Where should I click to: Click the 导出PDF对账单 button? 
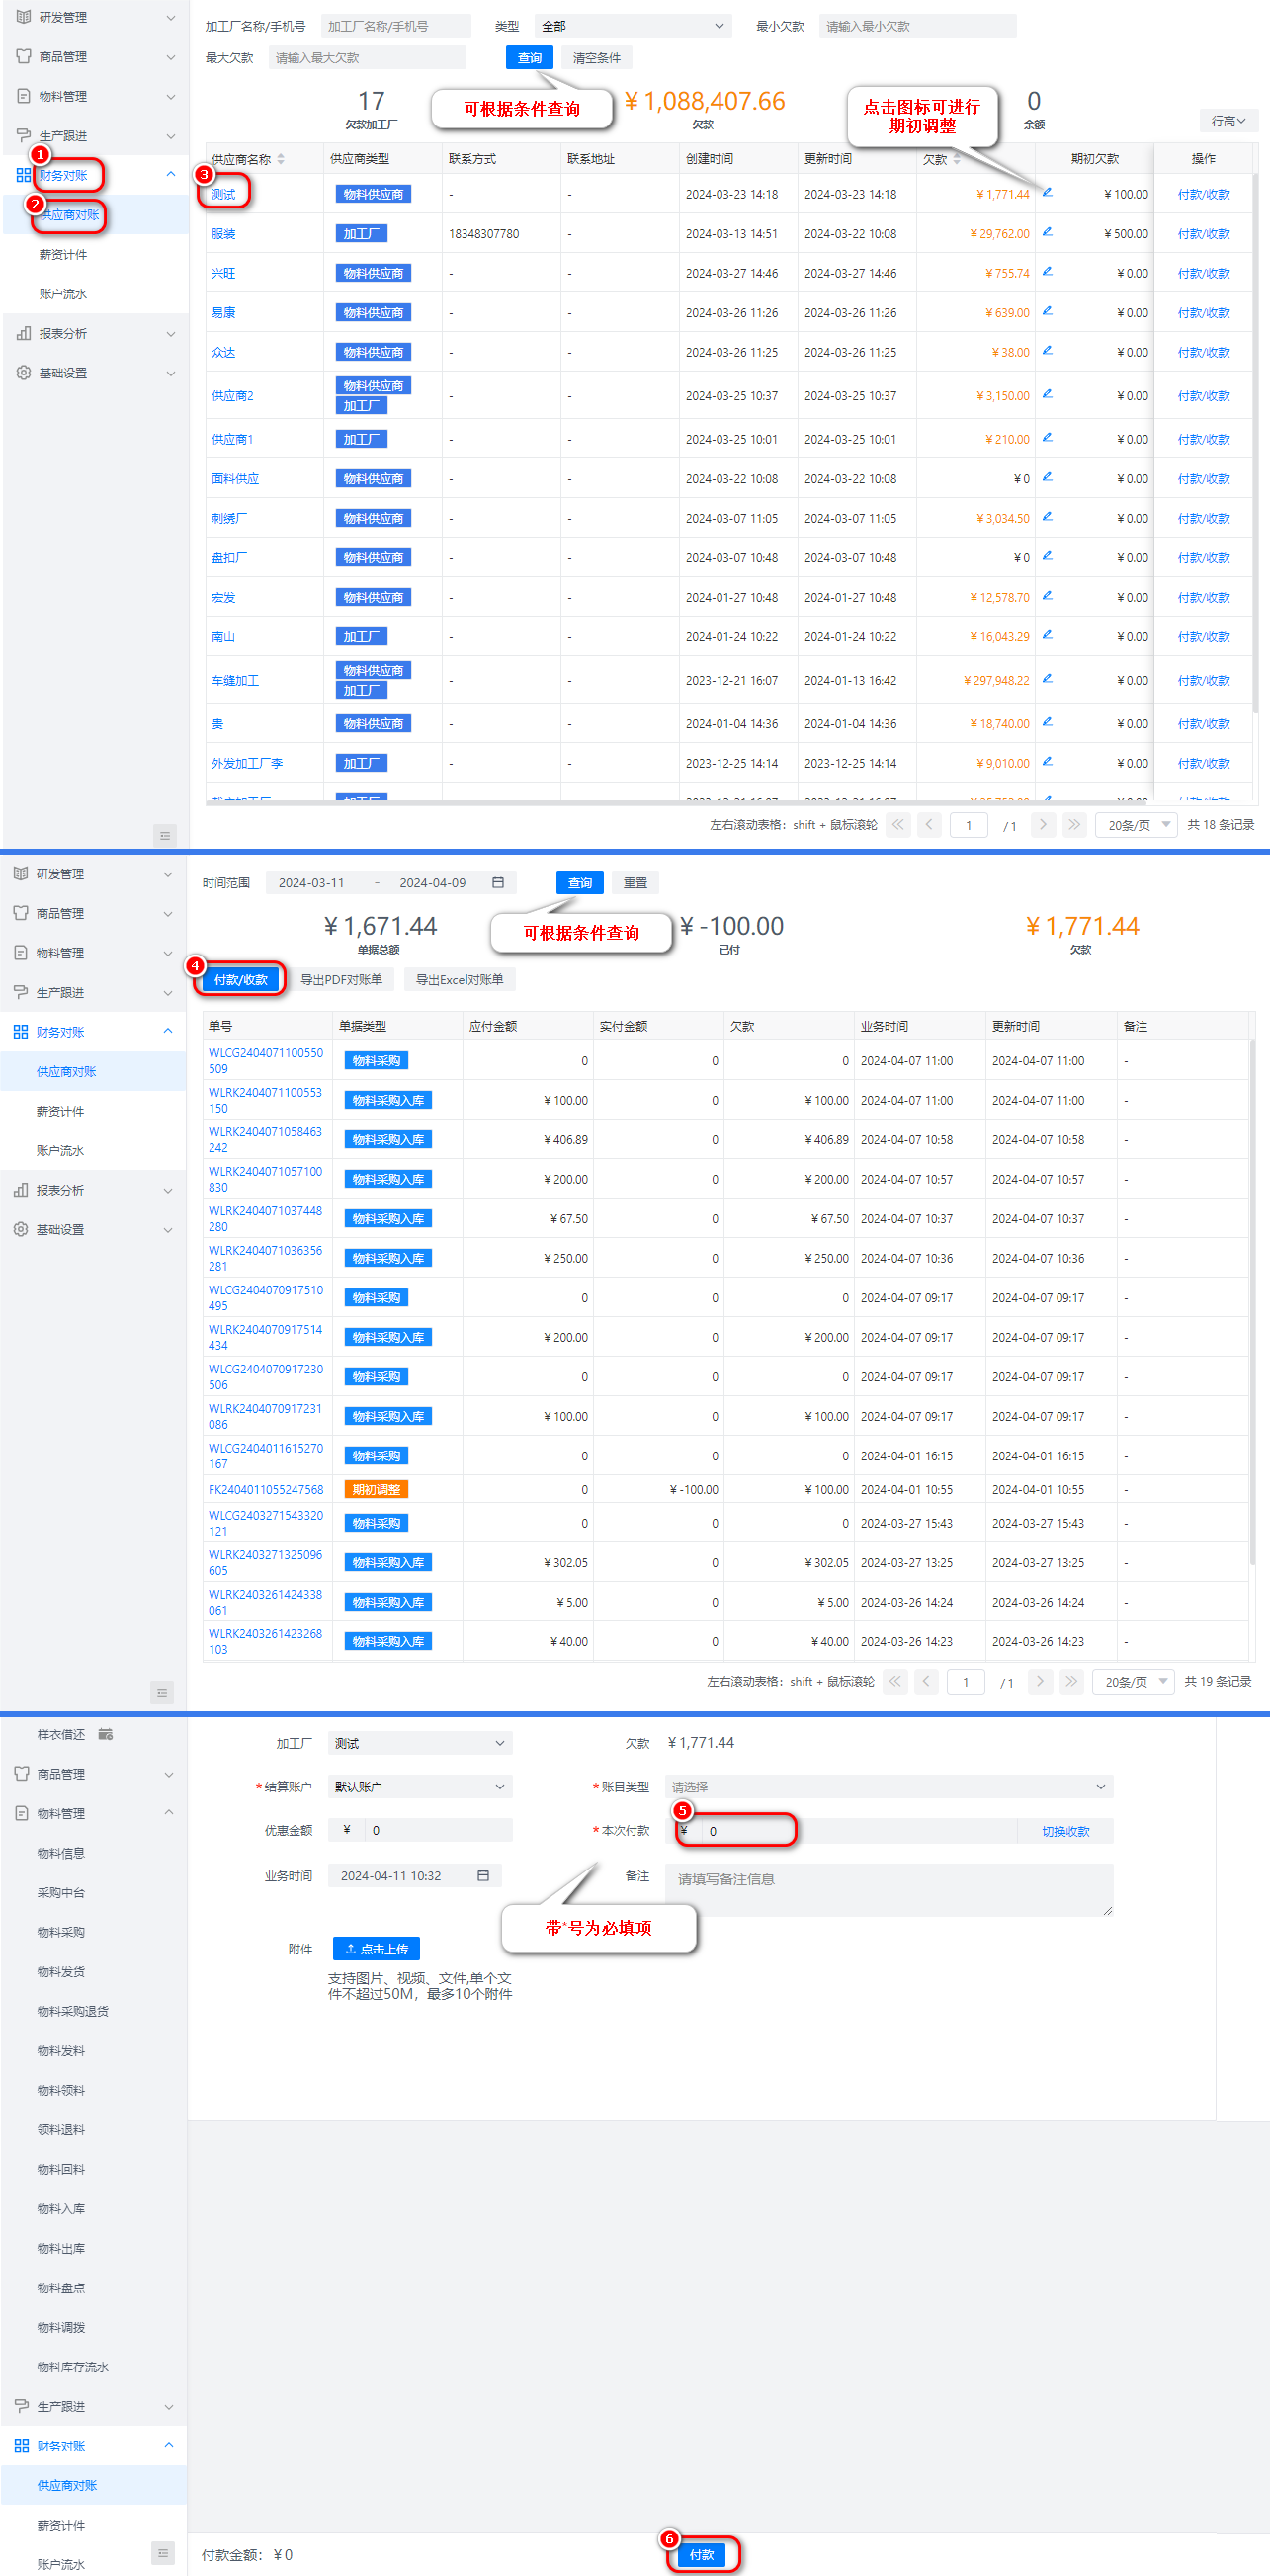pos(341,980)
